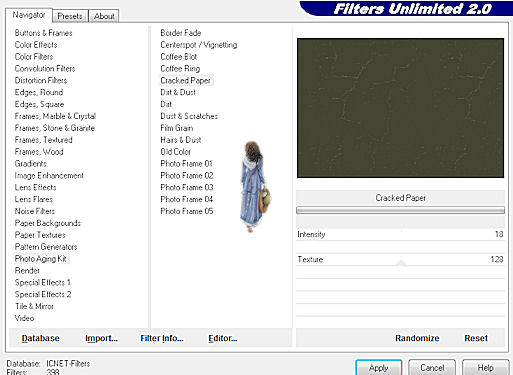This screenshot has height=375, width=513.
Task: Open the Lens Flares category
Action: 34,199
